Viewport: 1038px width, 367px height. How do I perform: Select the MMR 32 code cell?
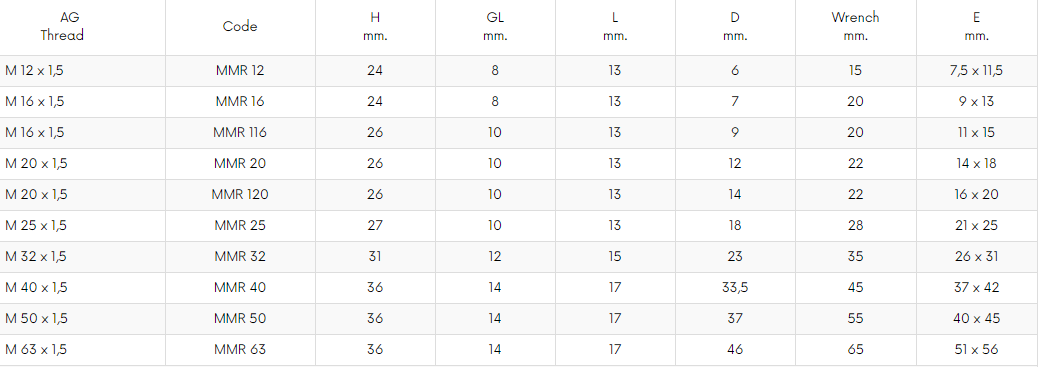(240, 256)
